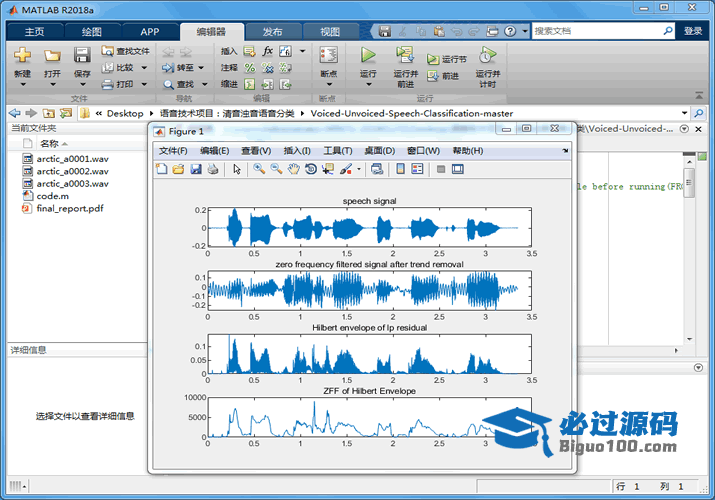The height and width of the screenshot is (500, 715).
Task: Toggle the Brush data tool
Action: click(346, 169)
